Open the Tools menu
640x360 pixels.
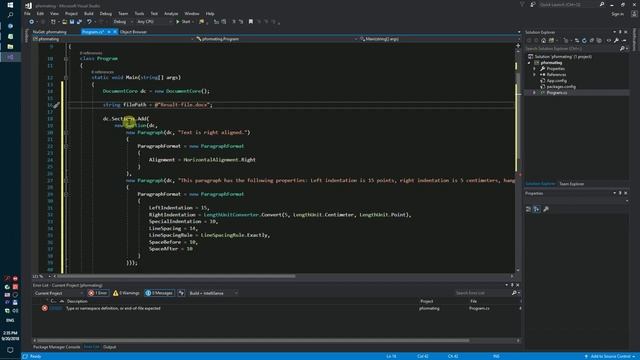click(x=140, y=13)
